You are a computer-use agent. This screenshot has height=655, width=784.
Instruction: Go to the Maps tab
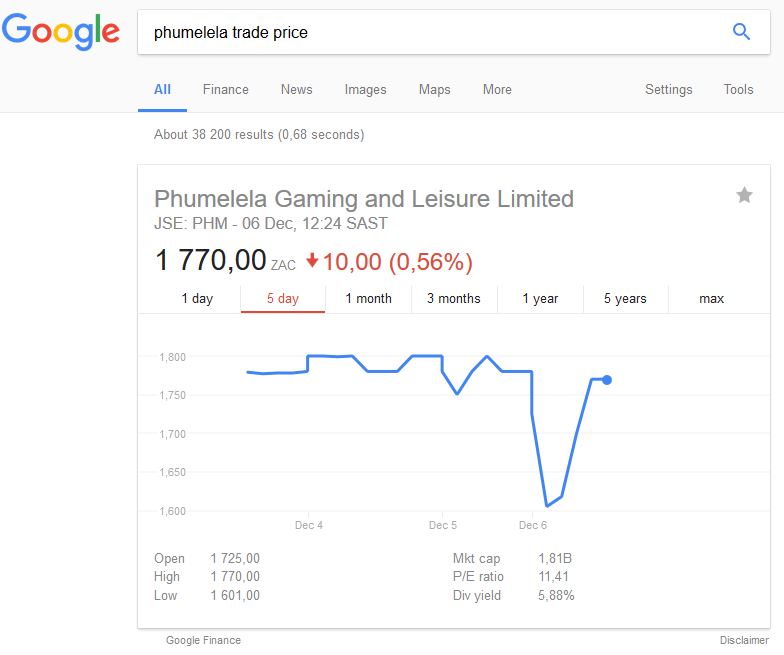(x=434, y=89)
